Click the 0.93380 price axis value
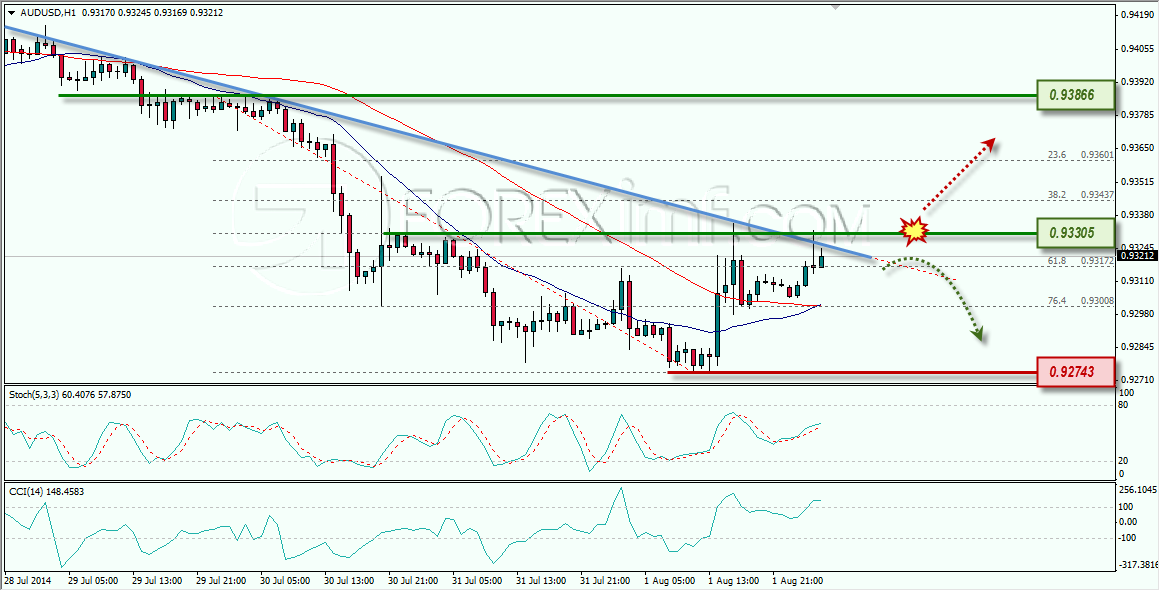1160x591 pixels. 1138,215
